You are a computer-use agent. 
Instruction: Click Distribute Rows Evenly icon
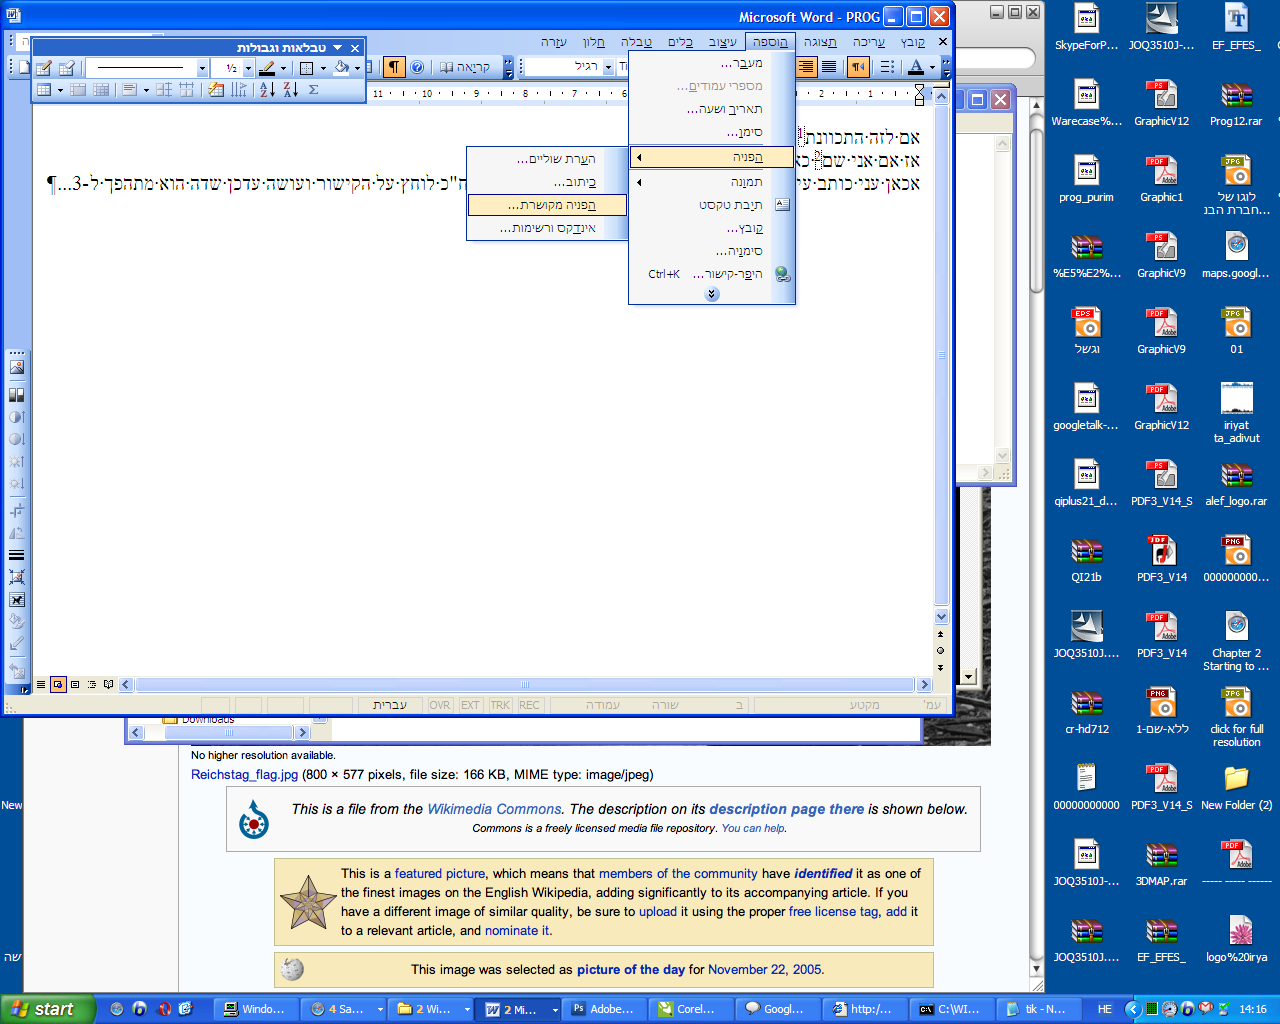[164, 90]
